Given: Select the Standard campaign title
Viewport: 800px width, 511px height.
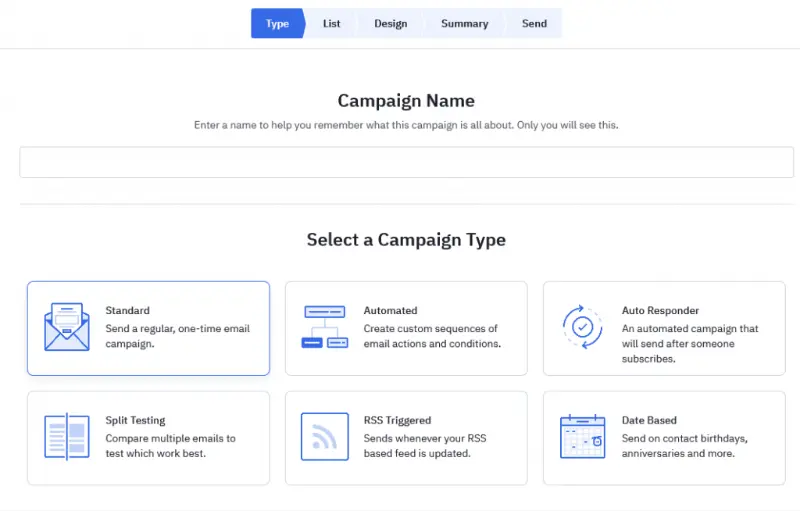Looking at the screenshot, I should click(127, 311).
